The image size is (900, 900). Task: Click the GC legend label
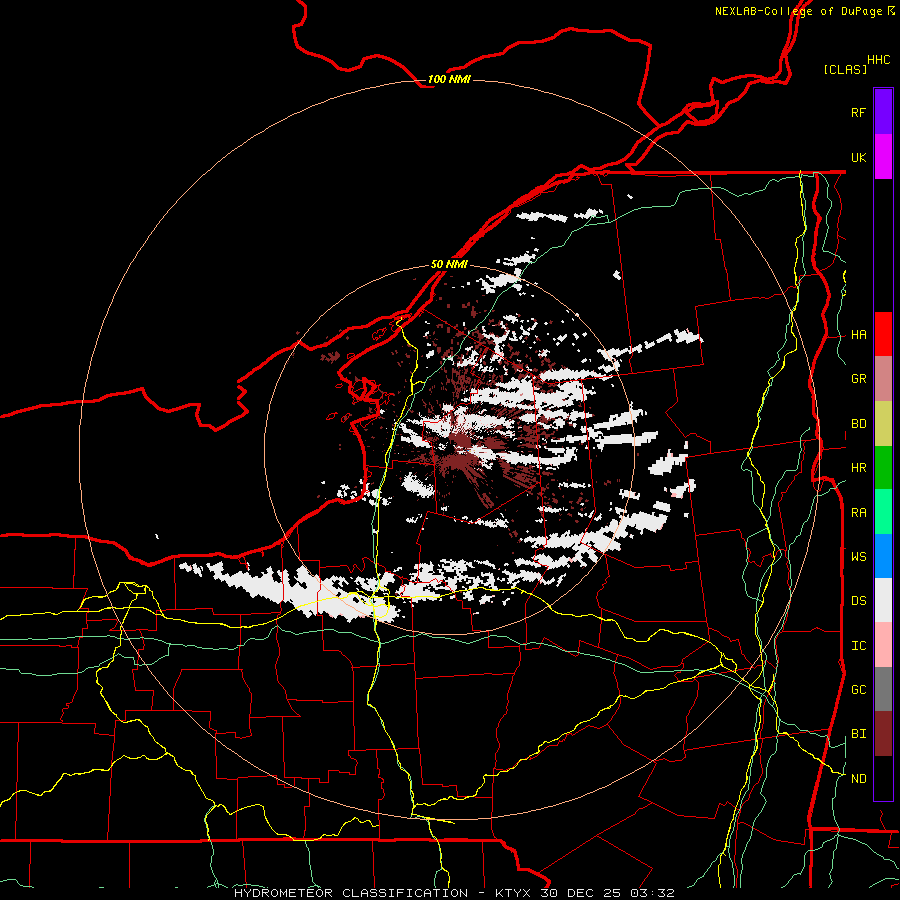coord(858,690)
